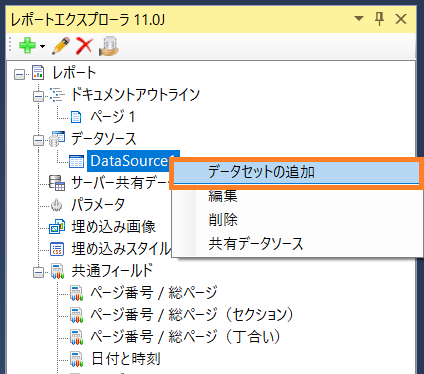The image size is (424, 374).
Task: Select 埋め込み画像 in the tree
Action: pyautogui.click(x=113, y=227)
